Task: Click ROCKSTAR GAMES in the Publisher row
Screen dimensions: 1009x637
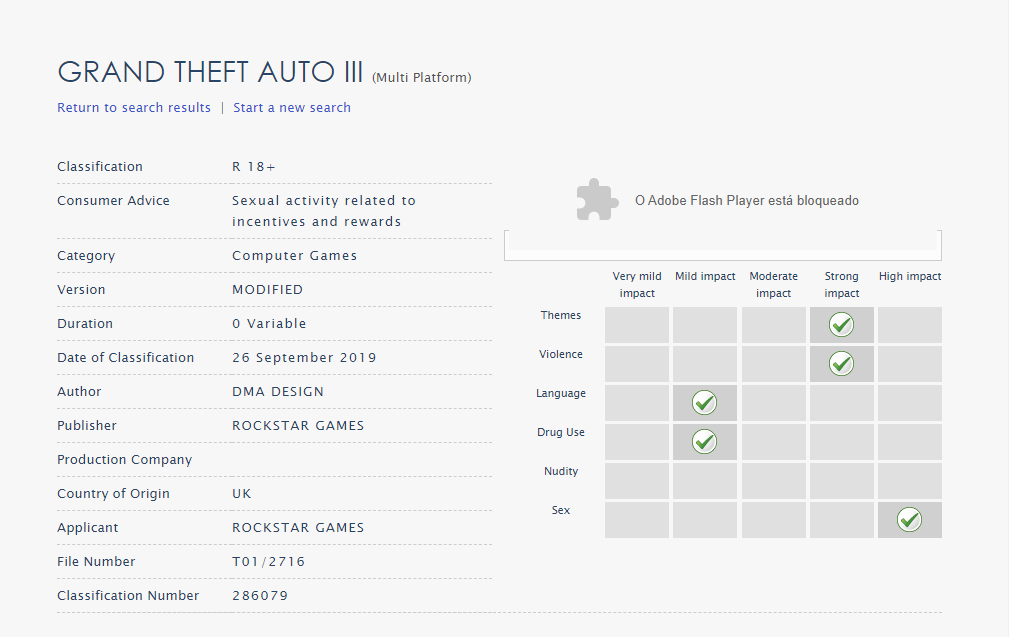Action: coord(298,426)
